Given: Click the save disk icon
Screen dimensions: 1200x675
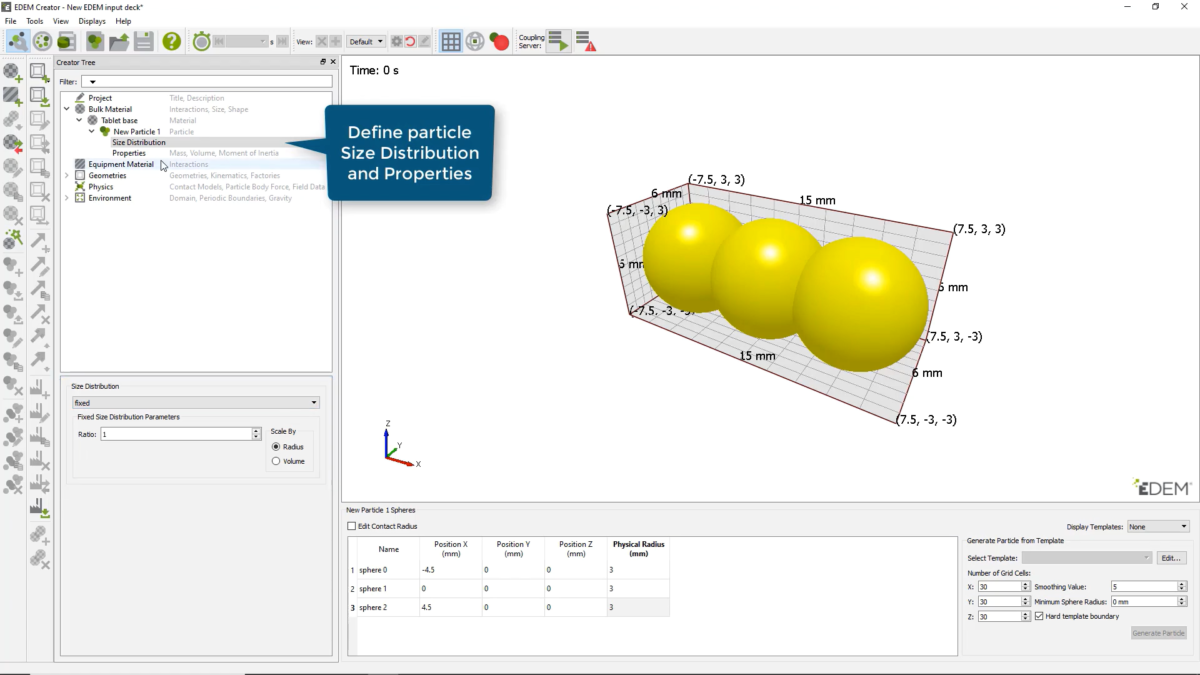Looking at the screenshot, I should (x=144, y=41).
